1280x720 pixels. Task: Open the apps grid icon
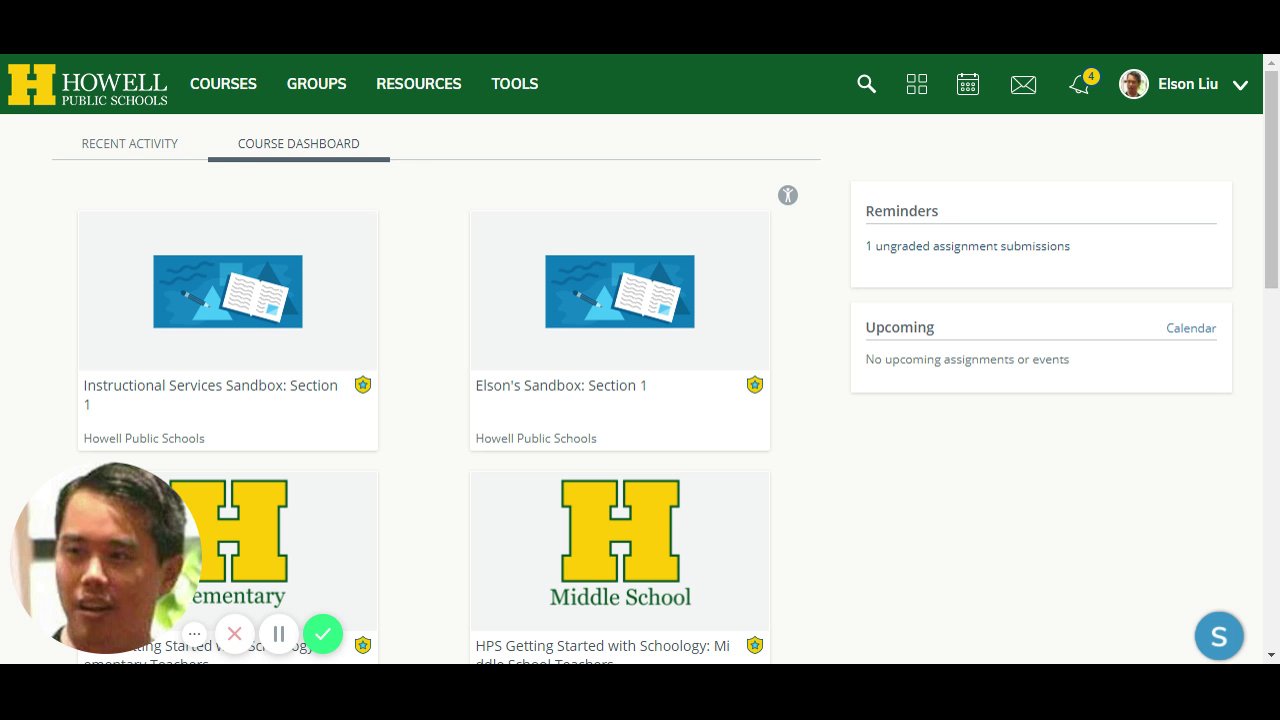click(917, 84)
